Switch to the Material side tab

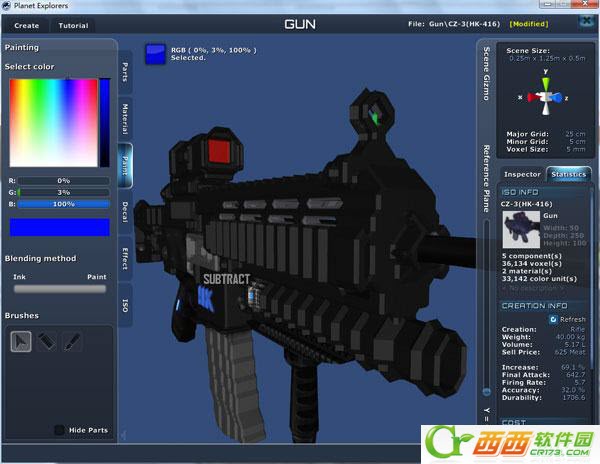point(125,119)
